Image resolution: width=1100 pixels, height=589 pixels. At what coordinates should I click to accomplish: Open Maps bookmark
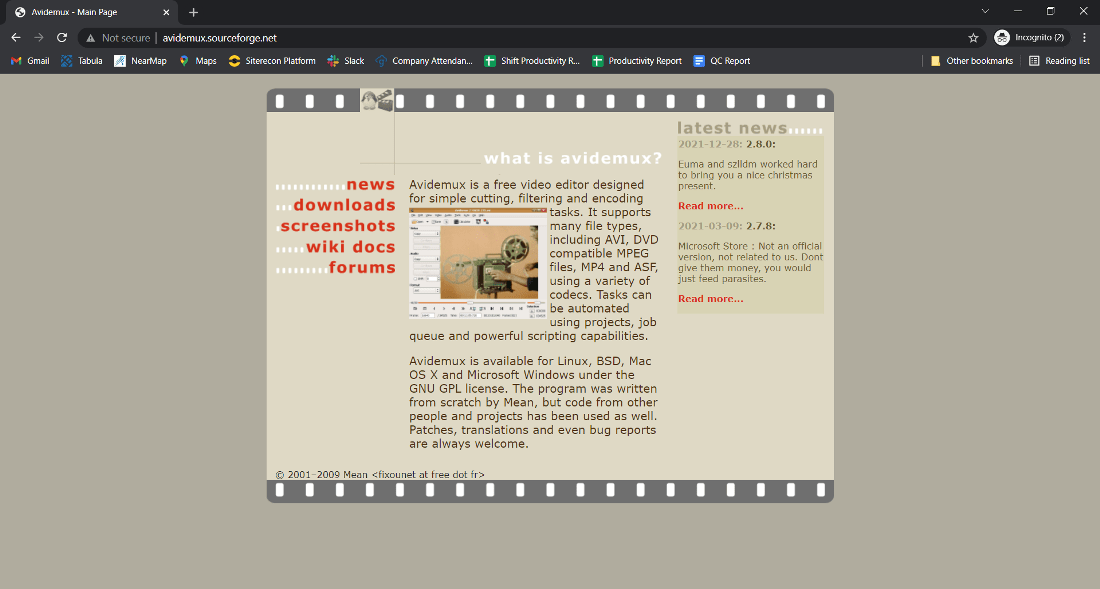(x=198, y=61)
